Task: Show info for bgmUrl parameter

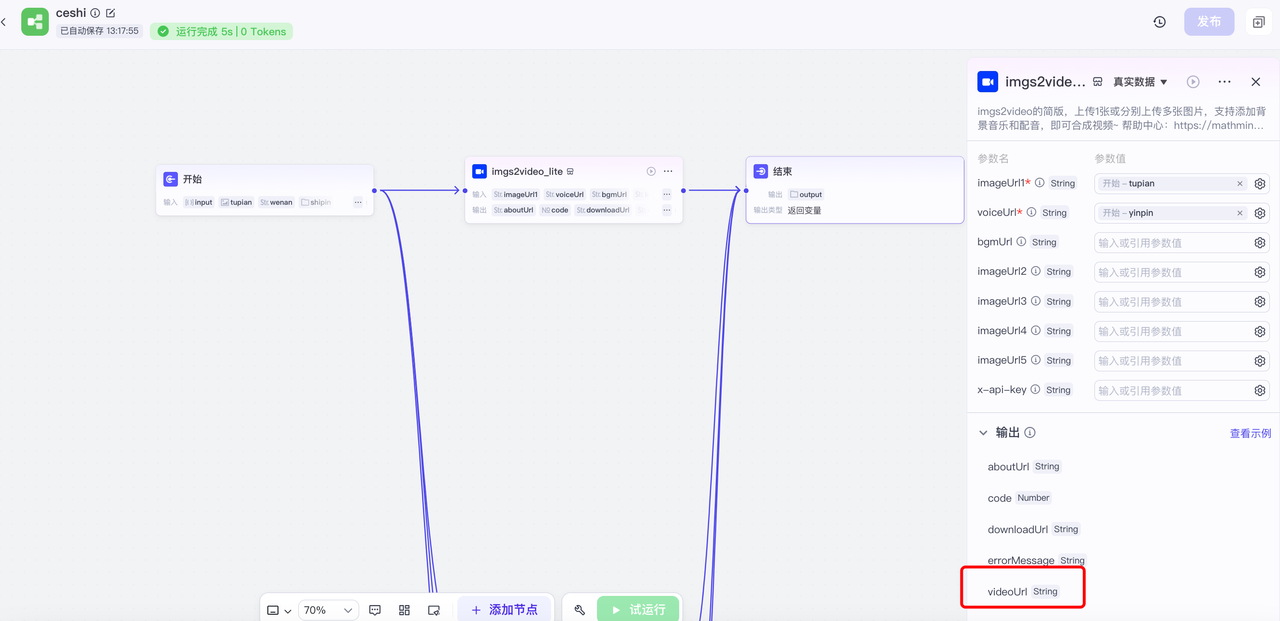Action: (x=1021, y=242)
